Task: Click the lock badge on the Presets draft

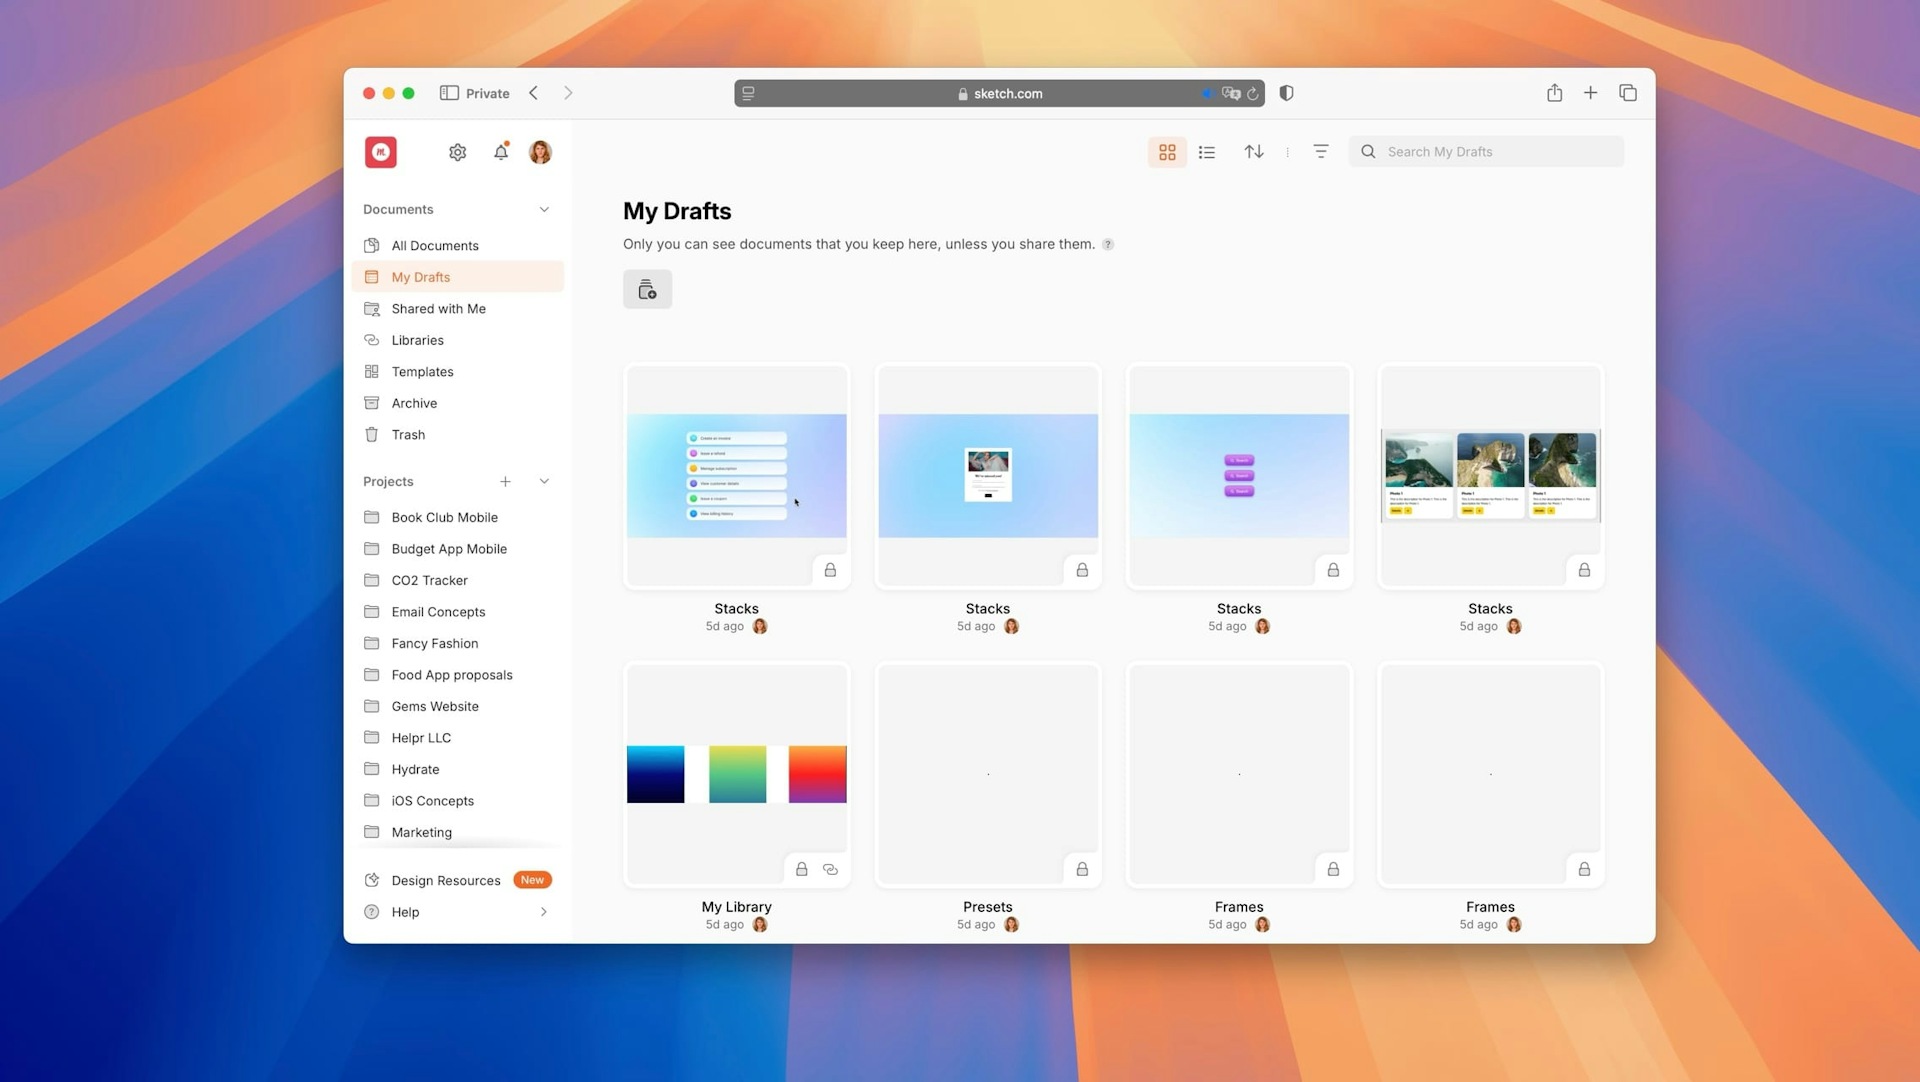Action: 1082,869
